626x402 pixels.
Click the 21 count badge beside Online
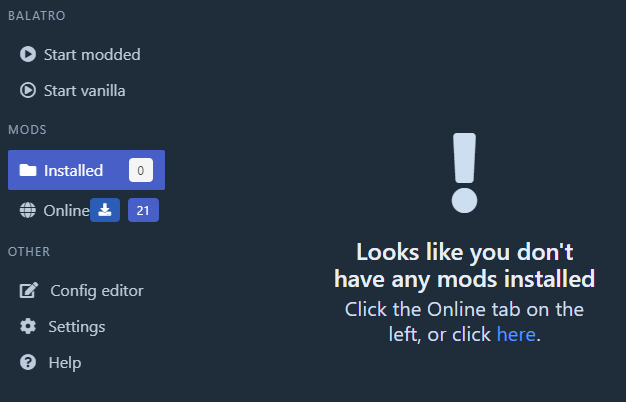coord(143,210)
